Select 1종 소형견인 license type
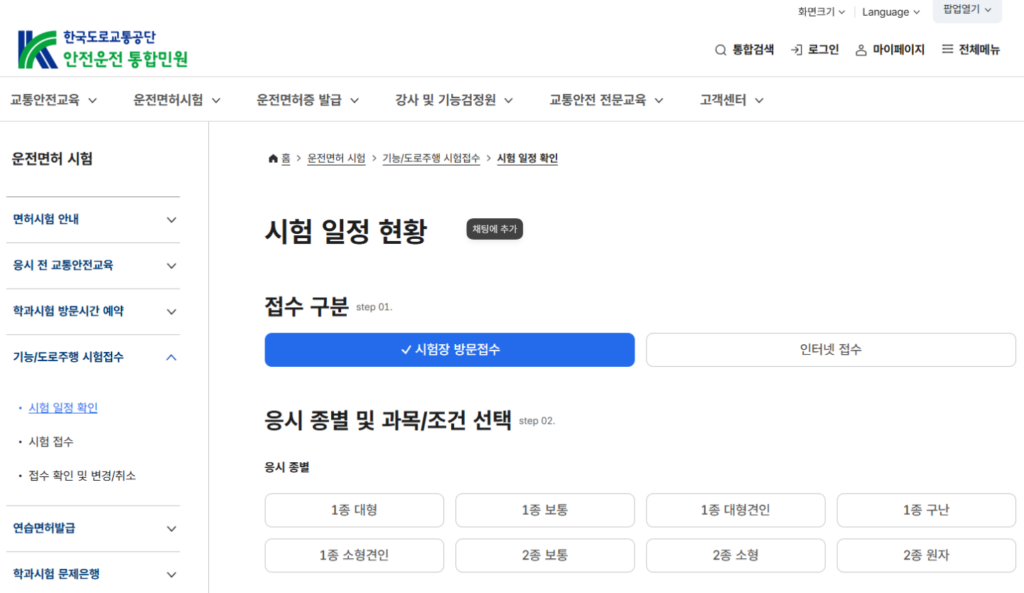1024x593 pixels. coord(354,555)
